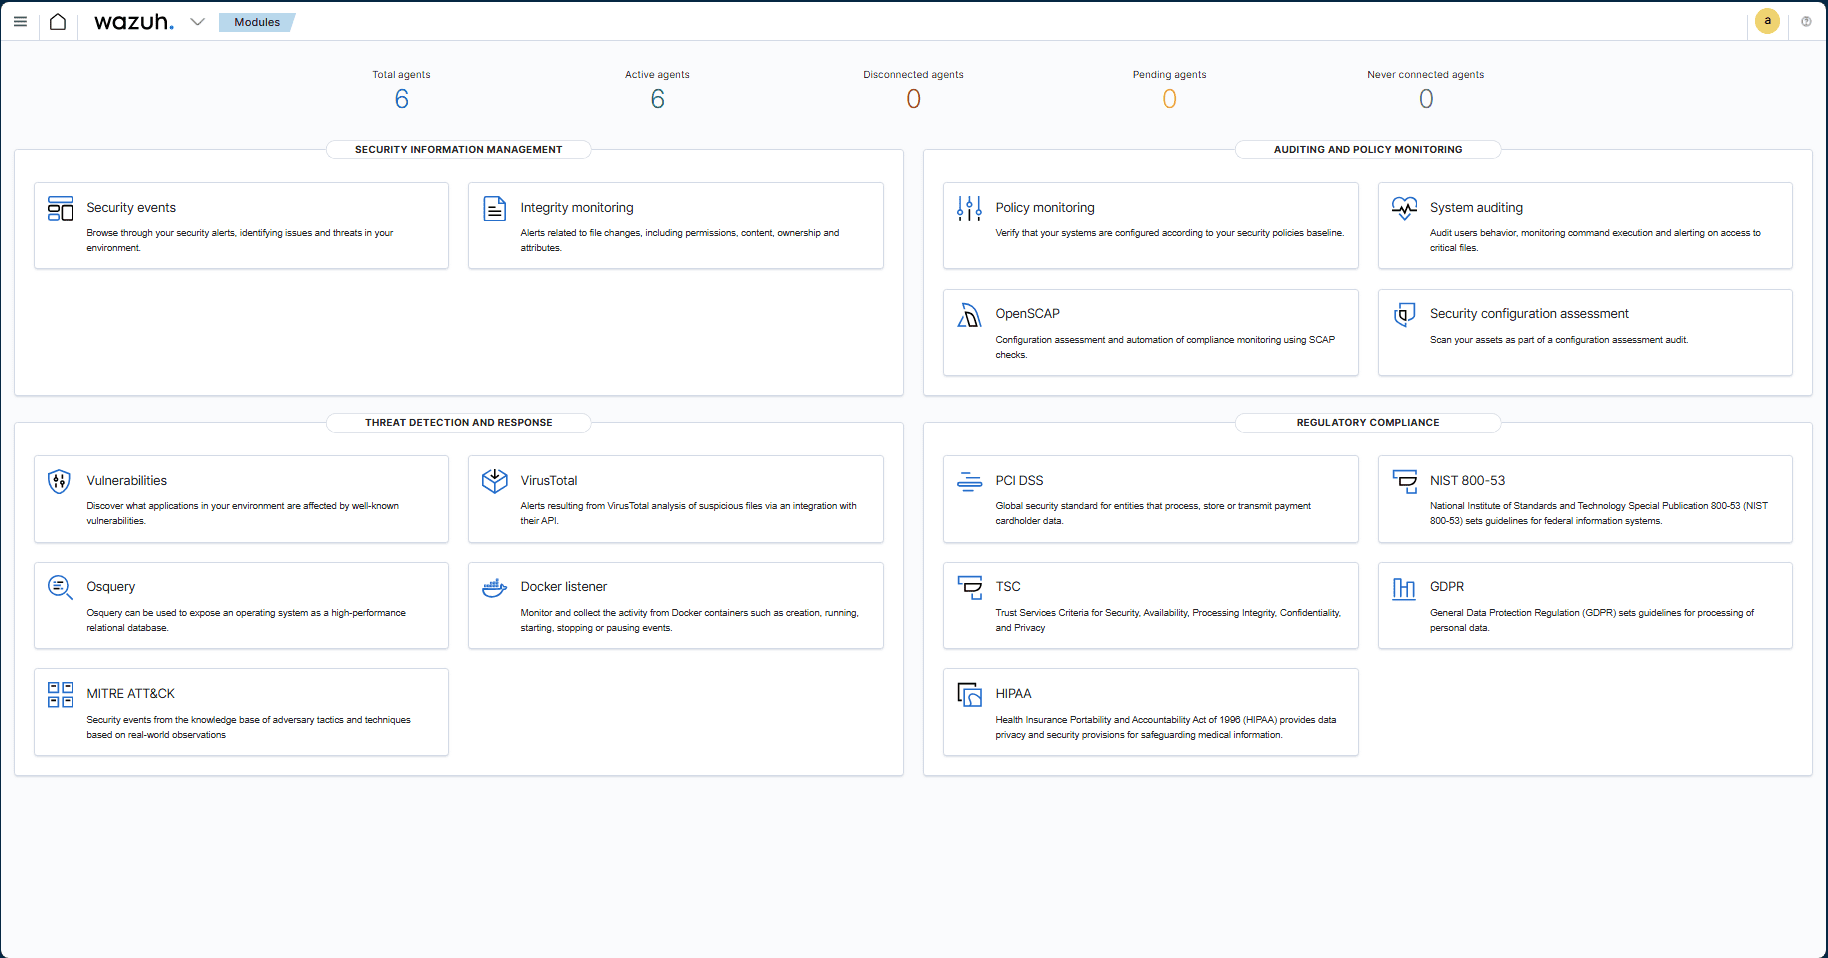
Task: Open the hamburger navigation menu
Action: tap(20, 22)
